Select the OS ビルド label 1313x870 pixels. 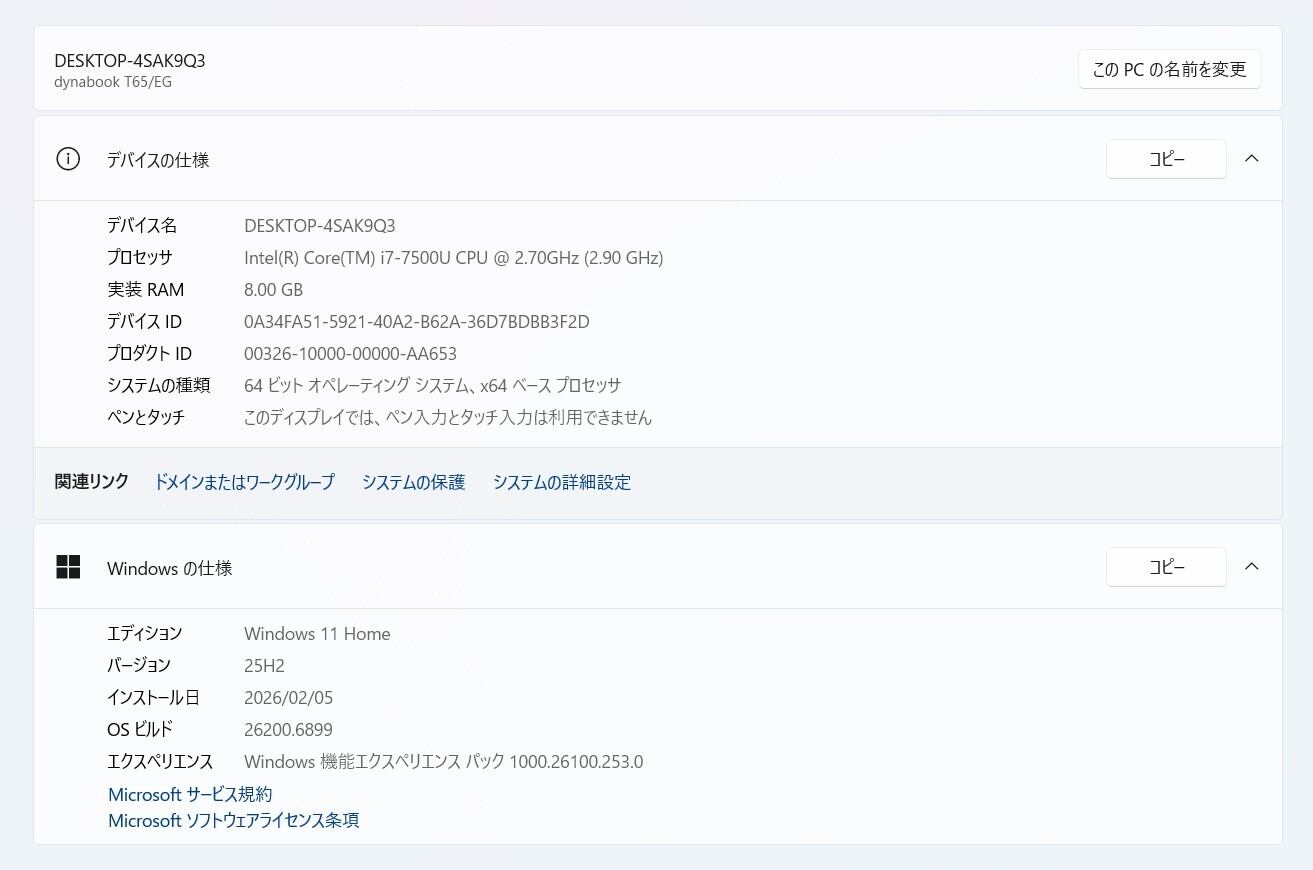click(x=140, y=730)
